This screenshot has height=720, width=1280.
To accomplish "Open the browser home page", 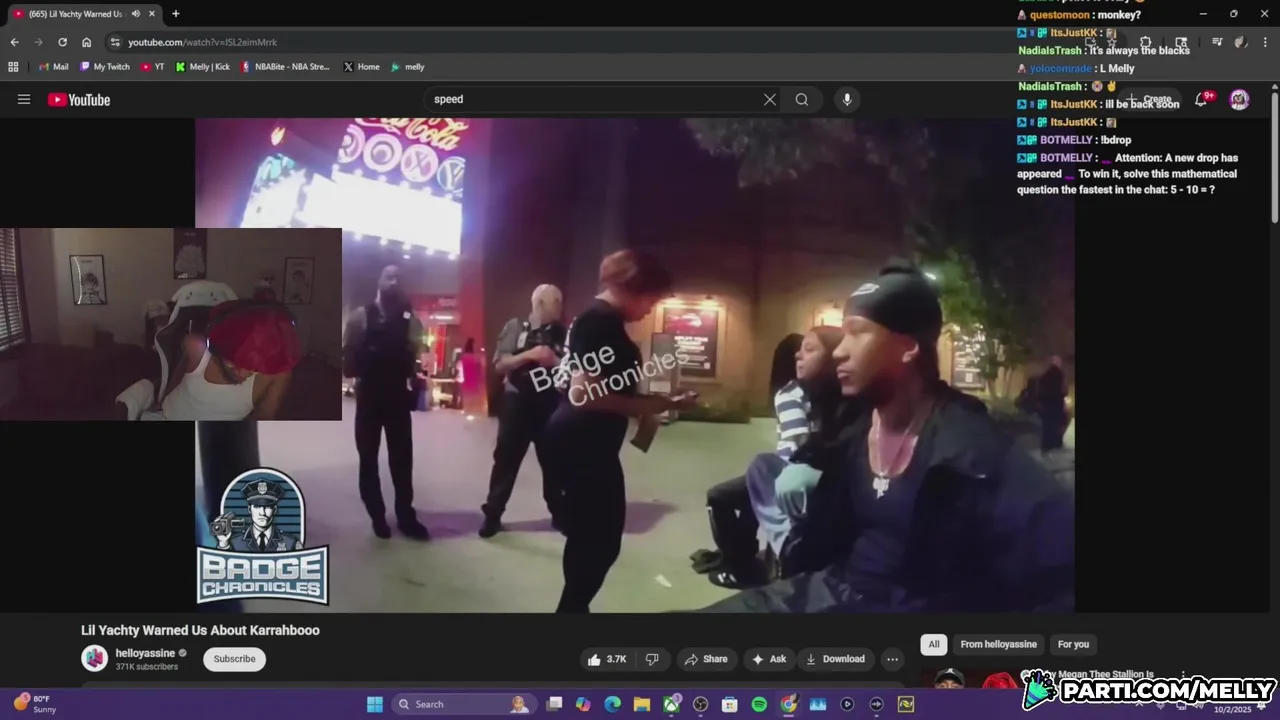I will (x=86, y=42).
